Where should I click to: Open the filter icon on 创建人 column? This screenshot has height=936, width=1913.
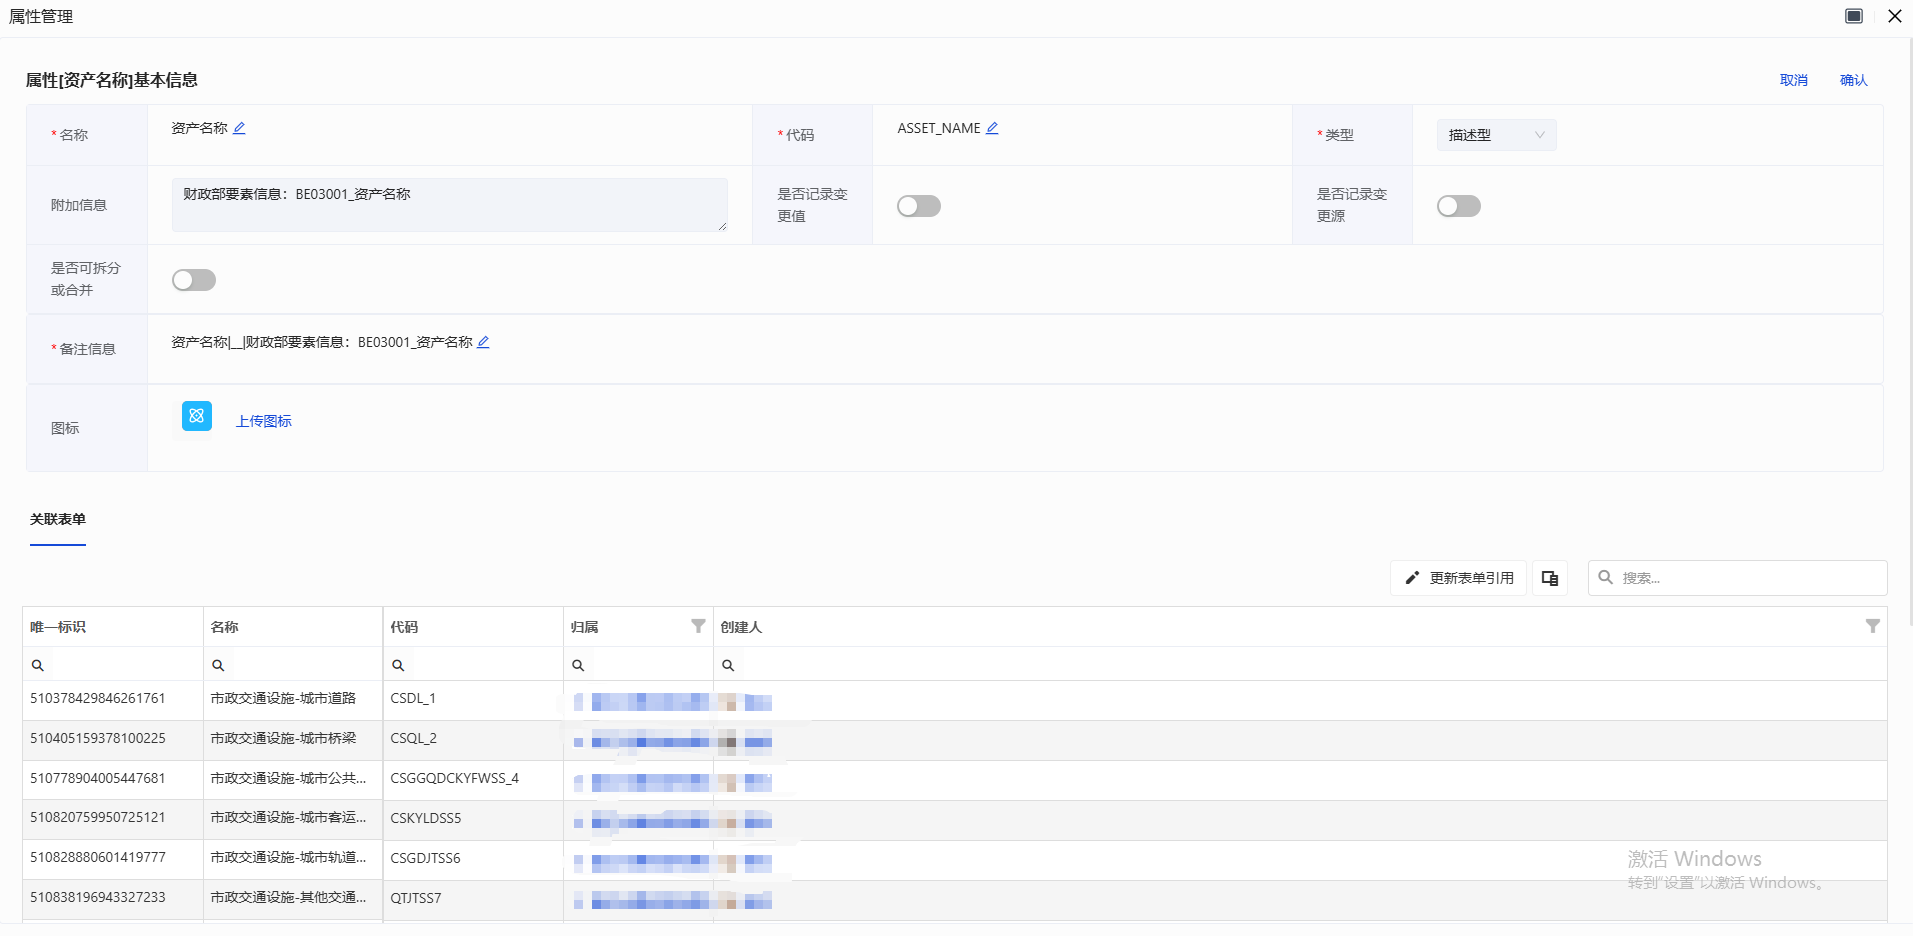pos(1872,626)
